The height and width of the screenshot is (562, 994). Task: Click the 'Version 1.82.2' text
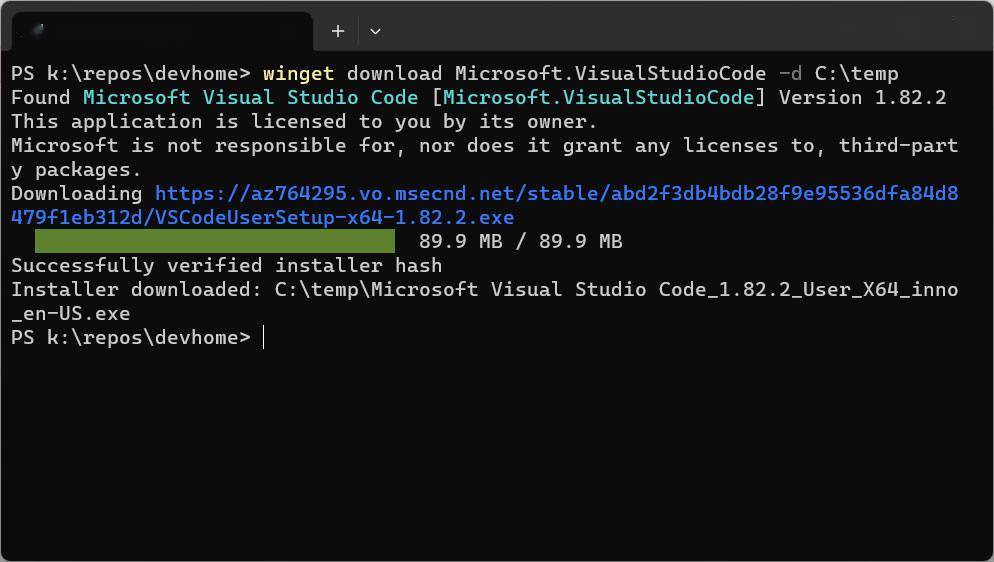862,98
